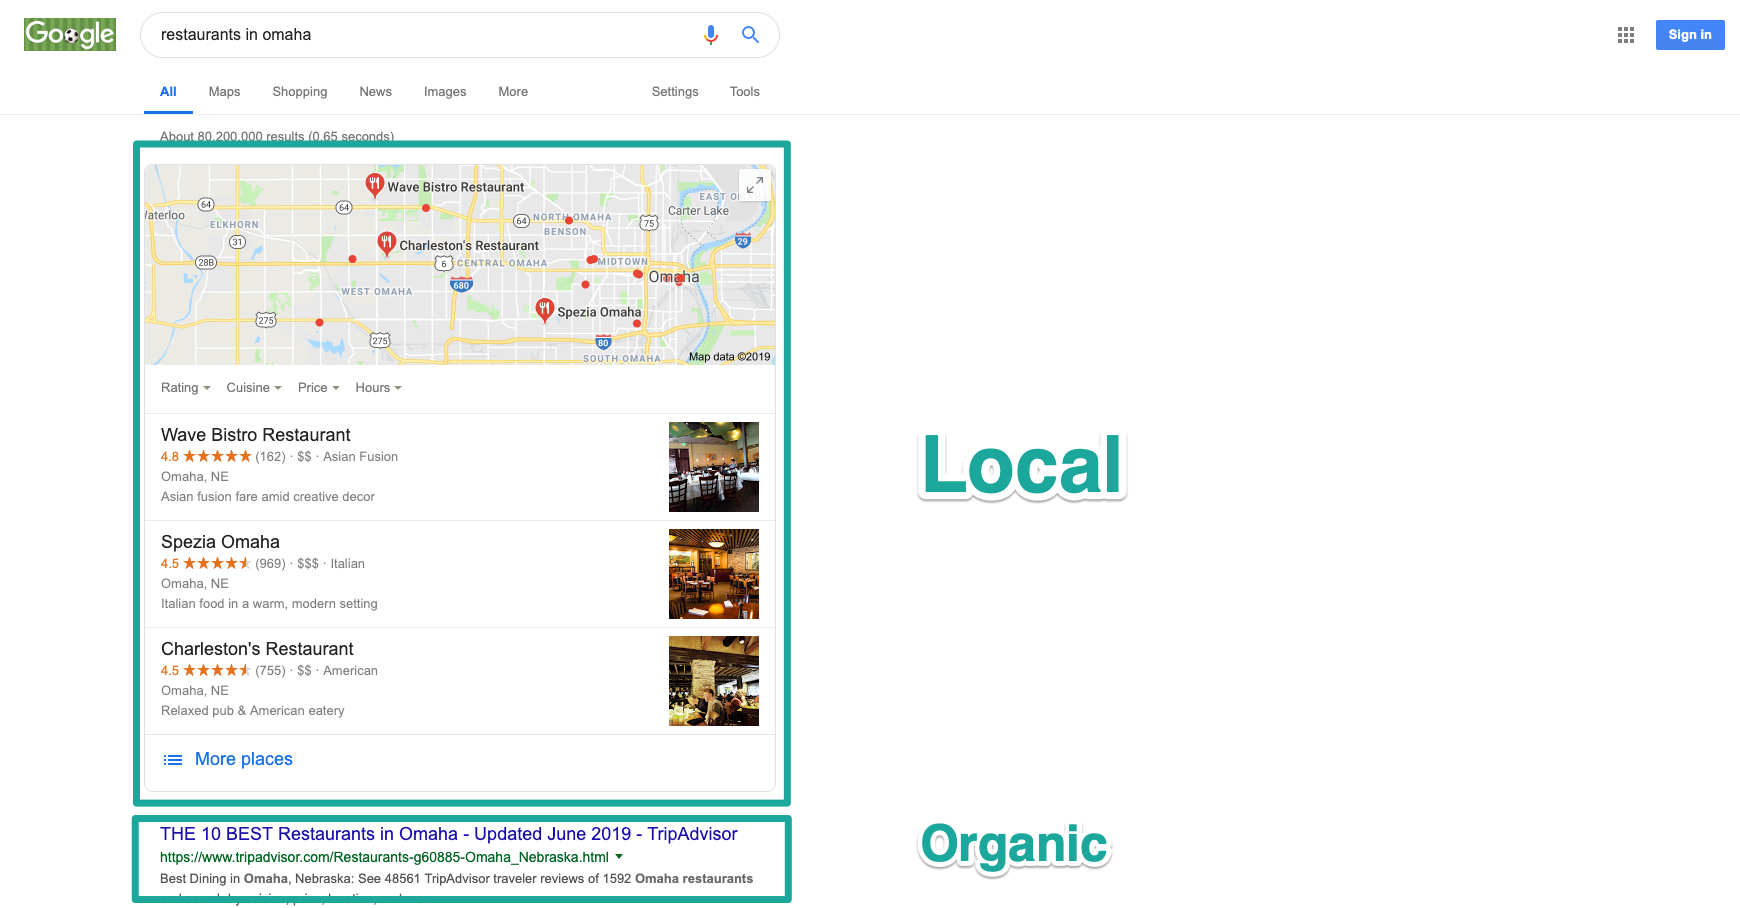Open the Spezia Omaha photo thumbnail

714,574
